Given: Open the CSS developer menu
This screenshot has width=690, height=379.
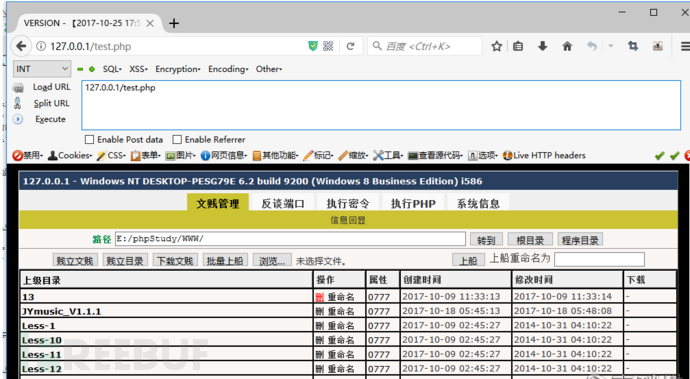Looking at the screenshot, I should click(x=111, y=155).
